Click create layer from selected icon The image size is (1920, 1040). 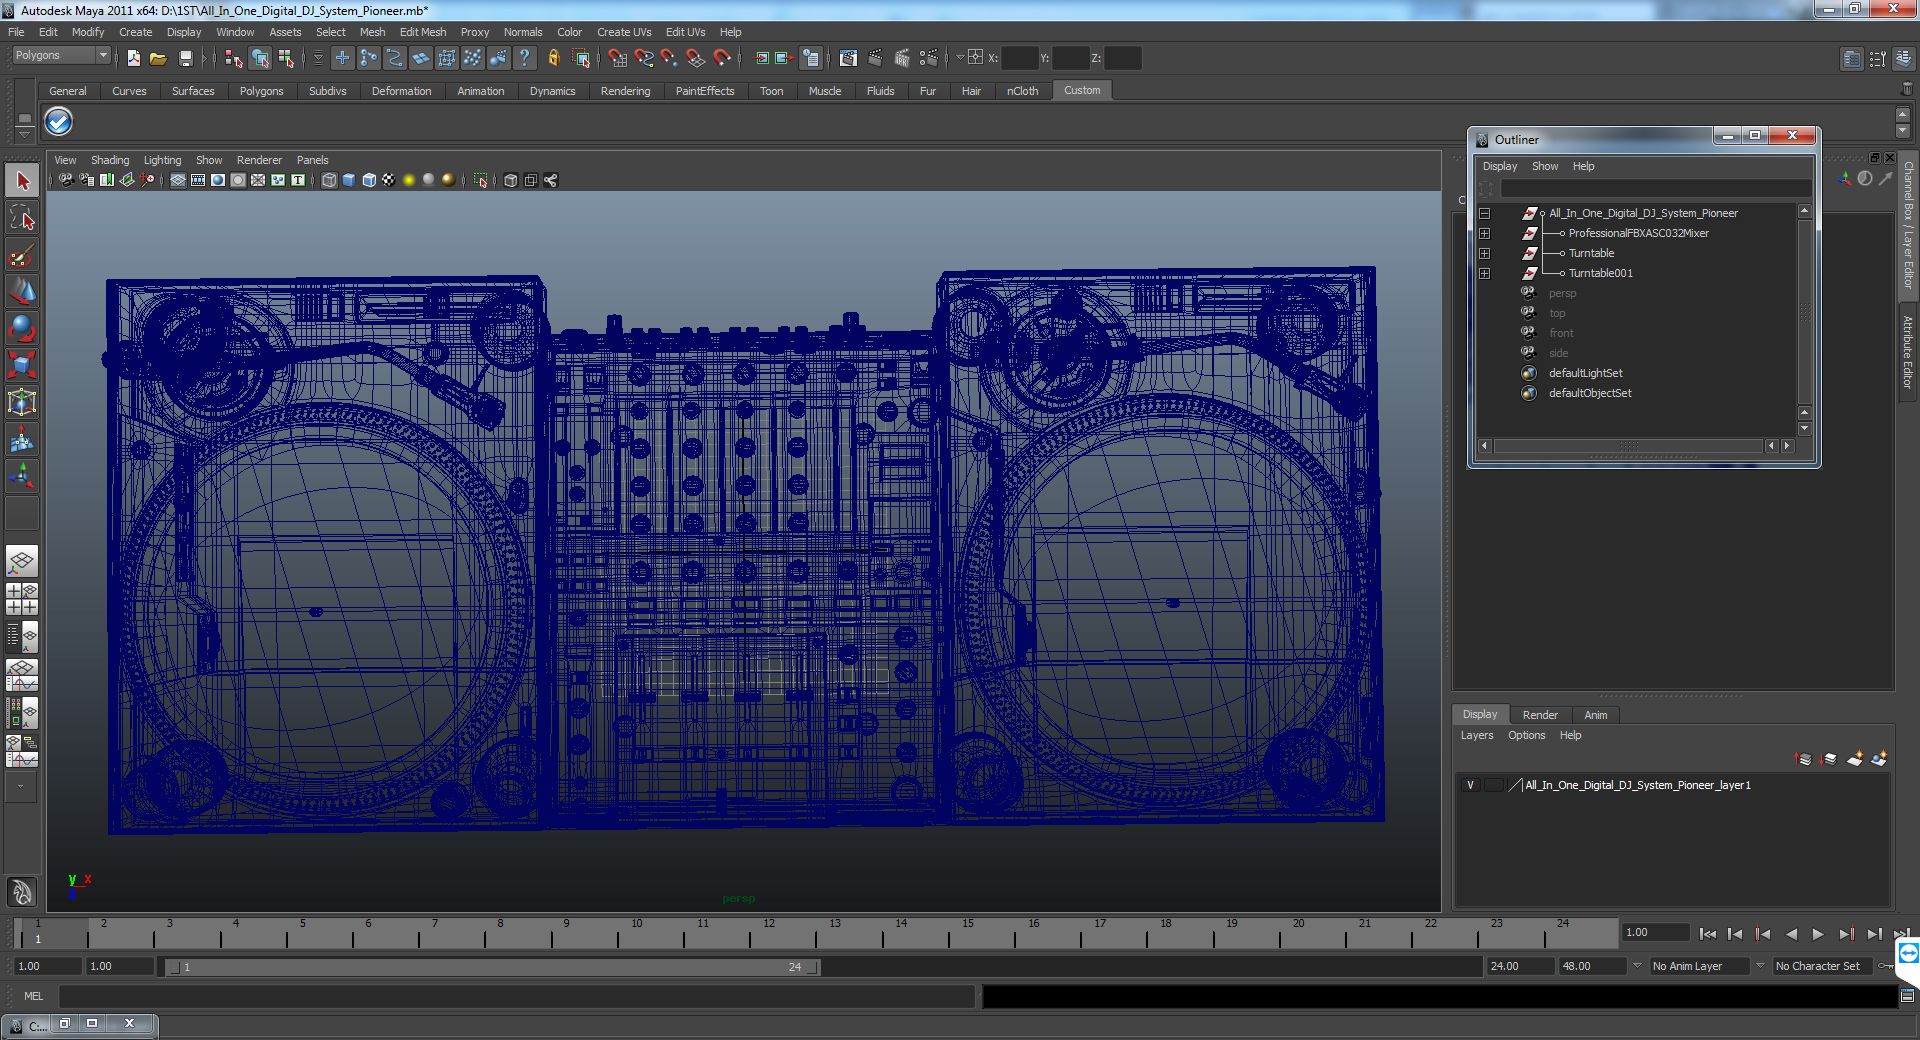coord(1879,759)
